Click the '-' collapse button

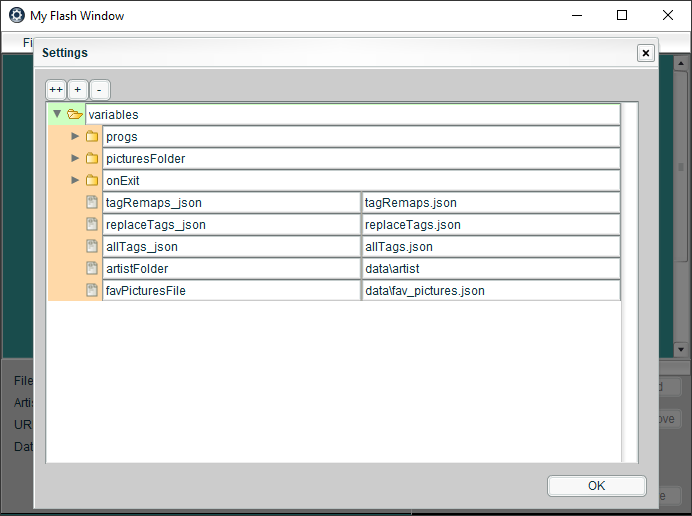(100, 89)
